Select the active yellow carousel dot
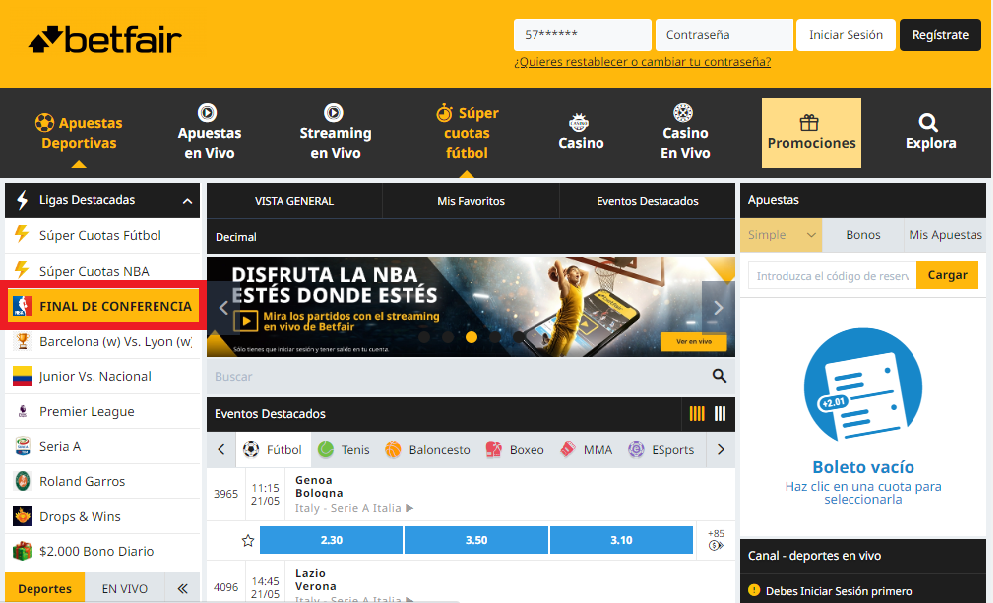This screenshot has height=603, width=993. (471, 337)
